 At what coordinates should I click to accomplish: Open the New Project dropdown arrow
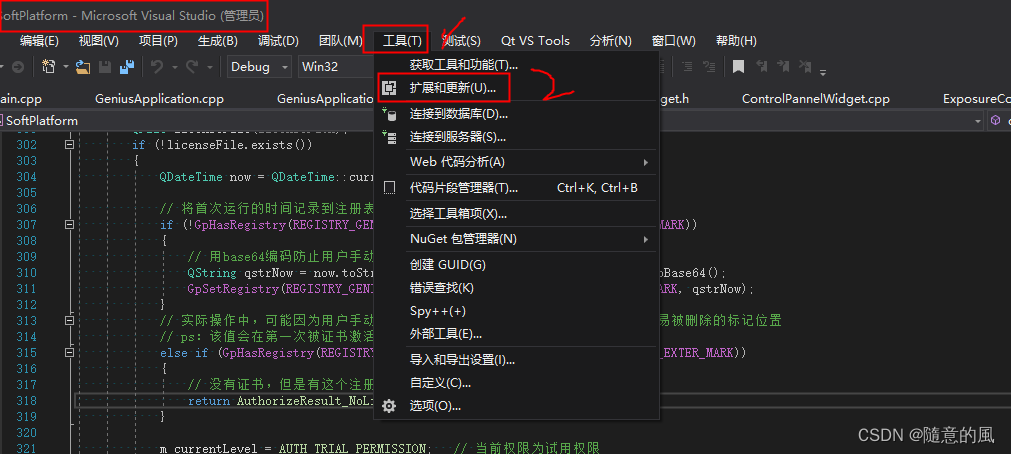pyautogui.click(x=66, y=67)
